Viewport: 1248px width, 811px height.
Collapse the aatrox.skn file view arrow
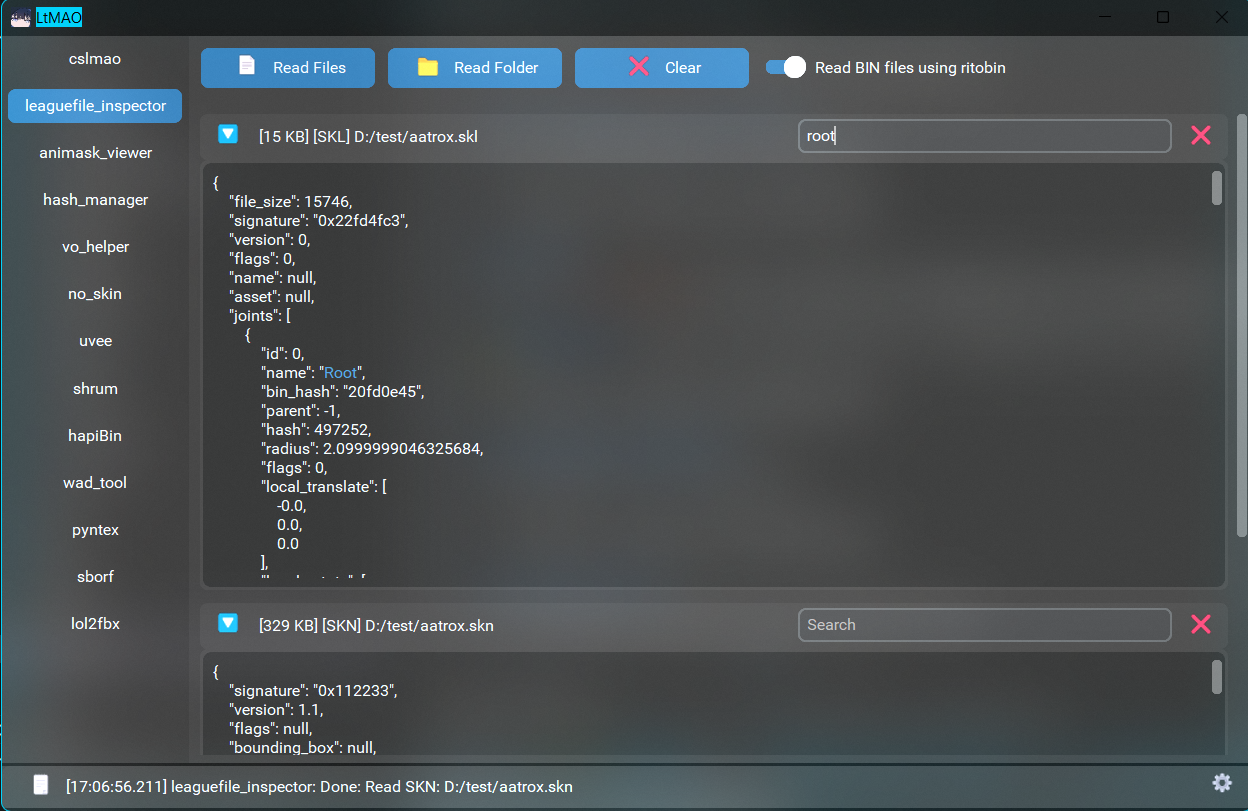click(228, 623)
